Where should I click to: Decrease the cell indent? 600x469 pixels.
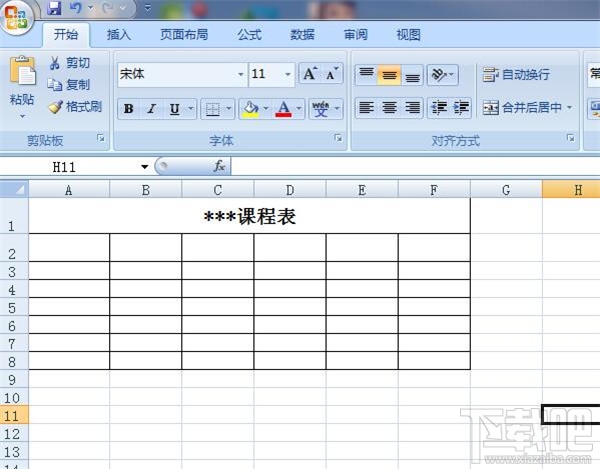(x=439, y=107)
